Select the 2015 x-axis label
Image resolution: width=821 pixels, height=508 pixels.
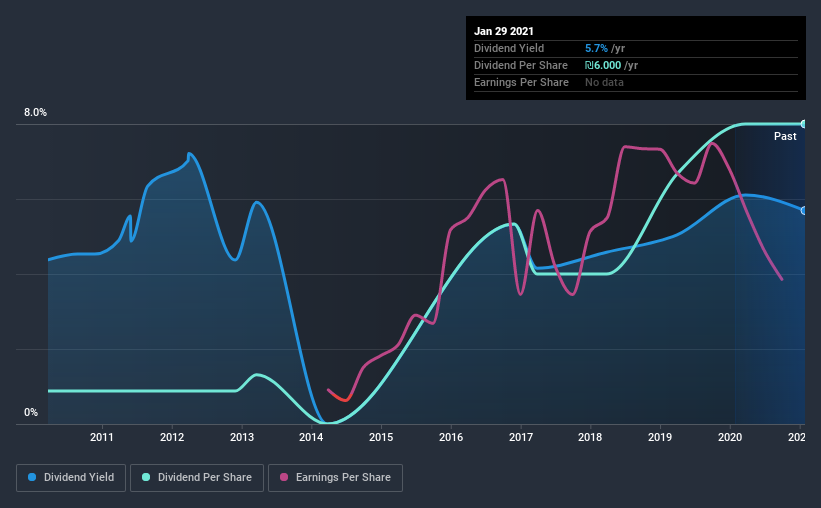(381, 437)
